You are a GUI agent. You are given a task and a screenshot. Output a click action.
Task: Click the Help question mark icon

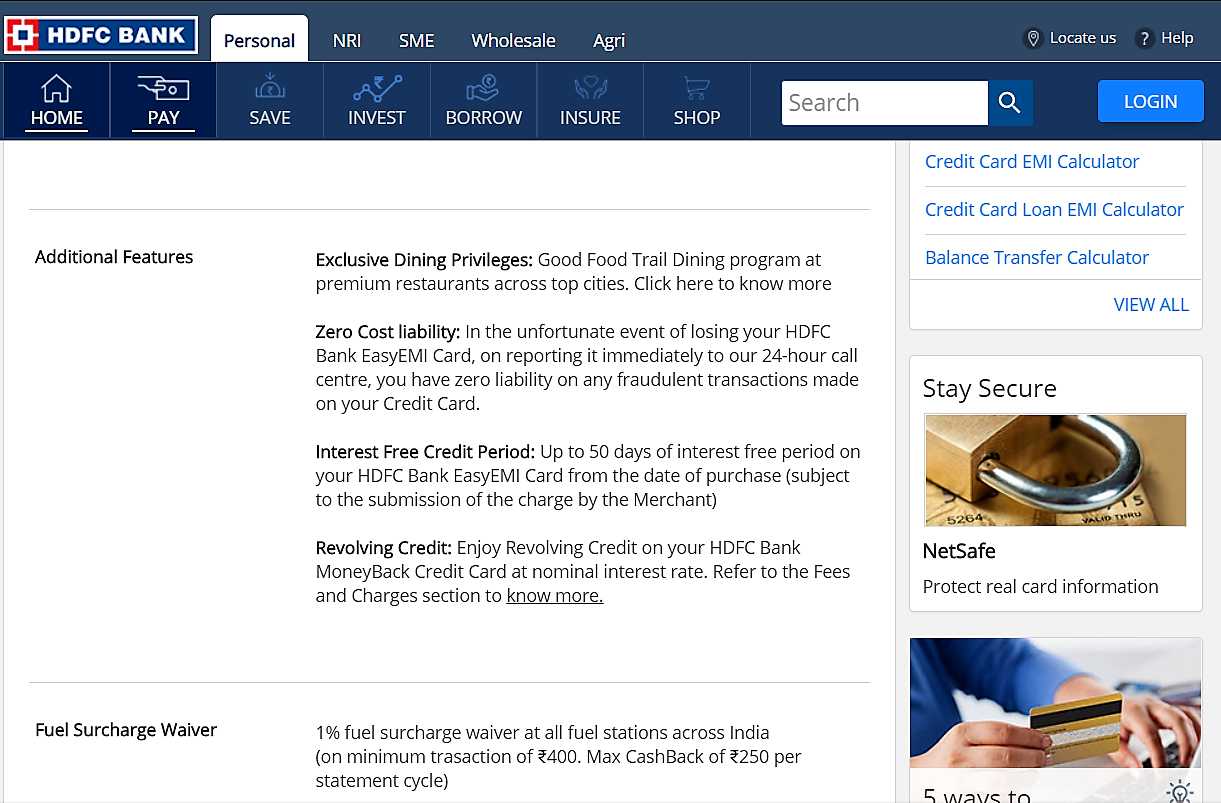pos(1145,38)
